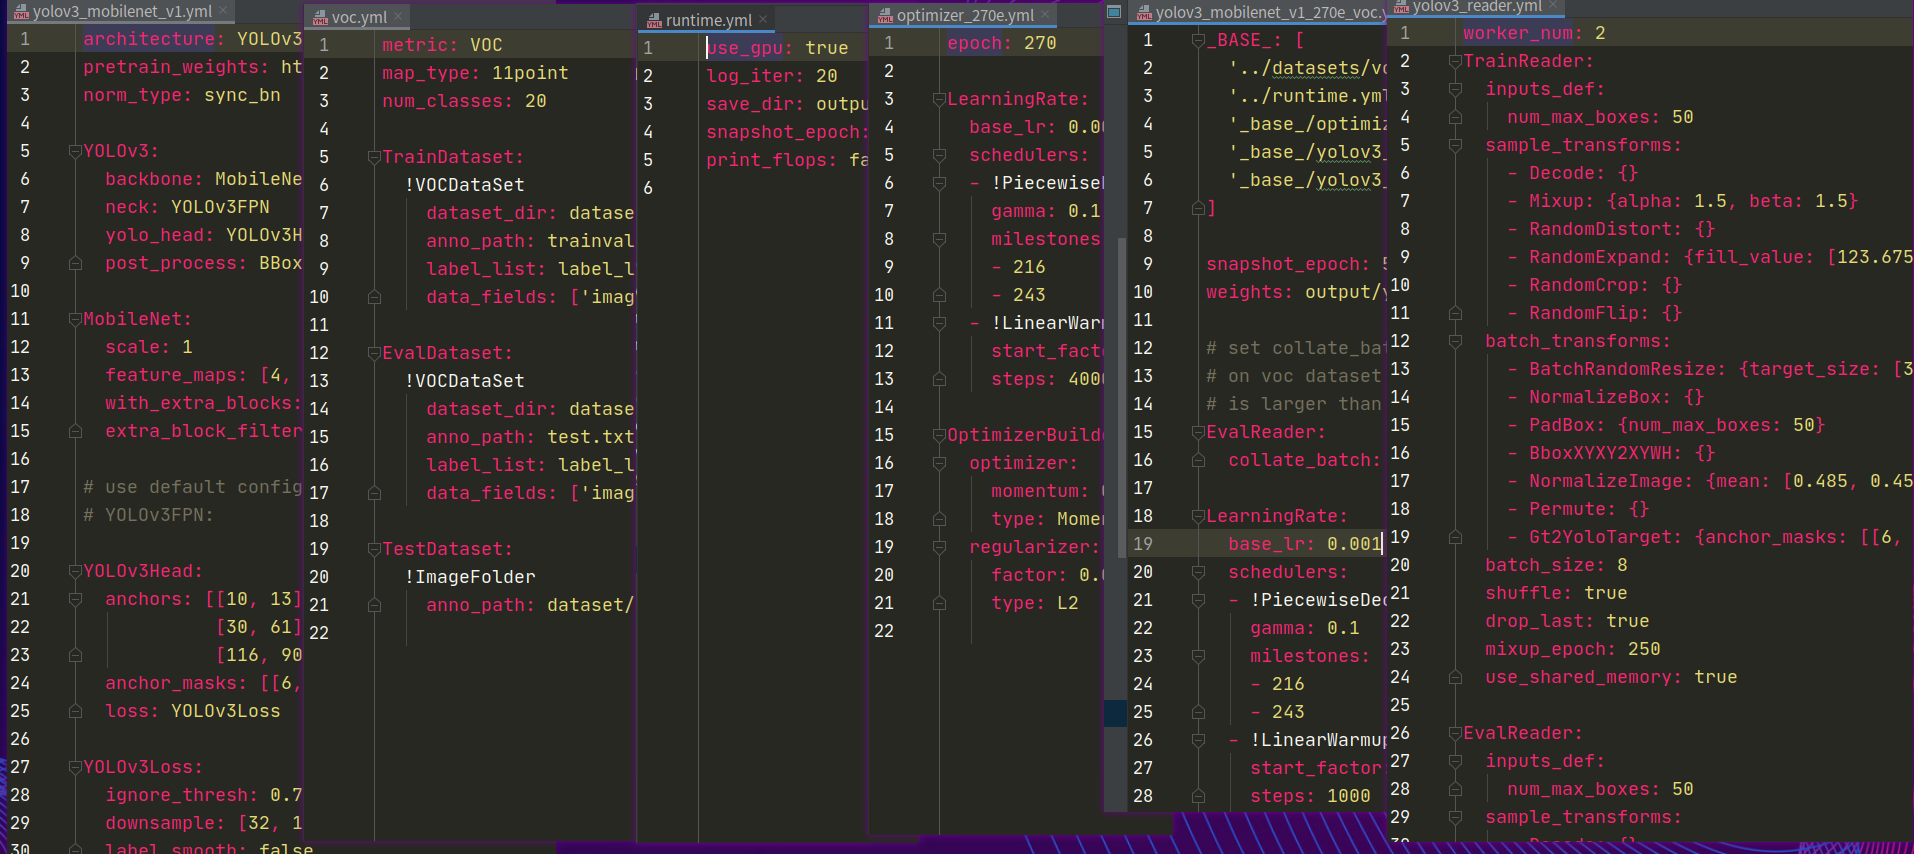1914x854 pixels.
Task: Click the YAML file icon on yolov3_reader.yml tab
Action: 1401,7
